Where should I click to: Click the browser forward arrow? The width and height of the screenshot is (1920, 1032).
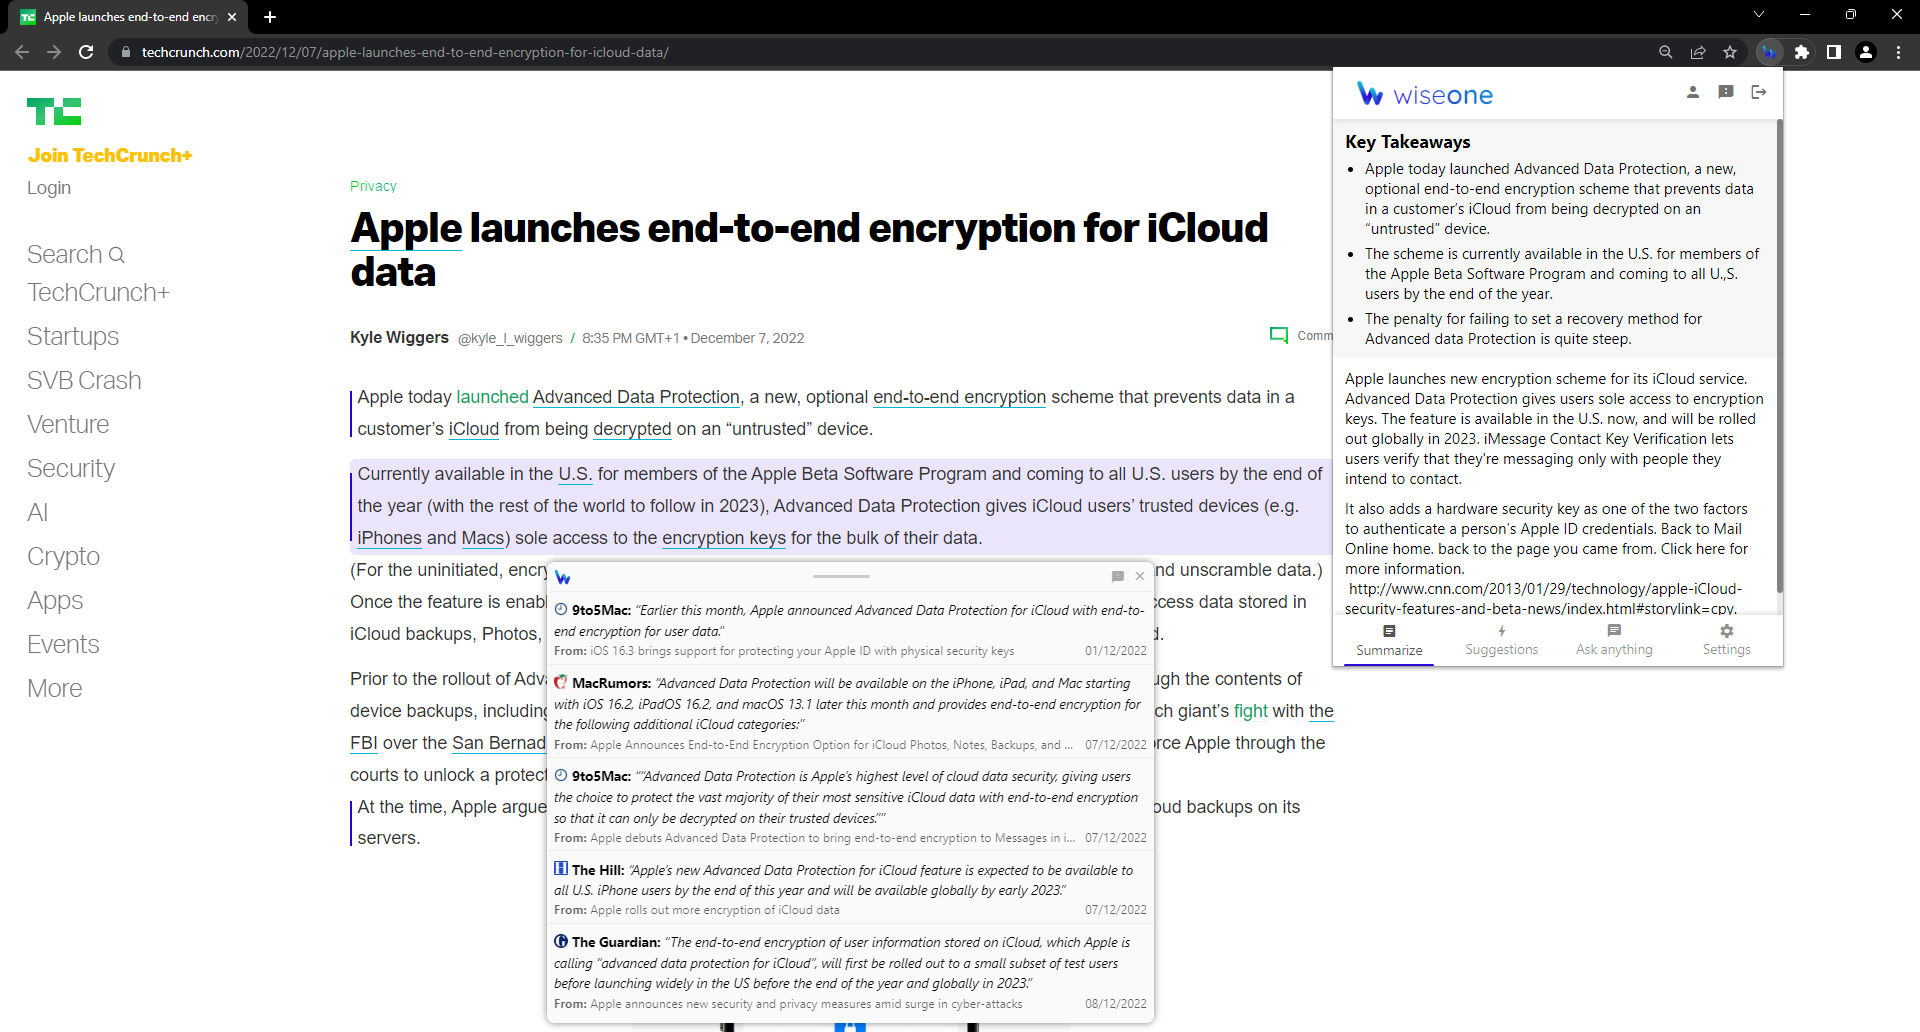tap(54, 52)
